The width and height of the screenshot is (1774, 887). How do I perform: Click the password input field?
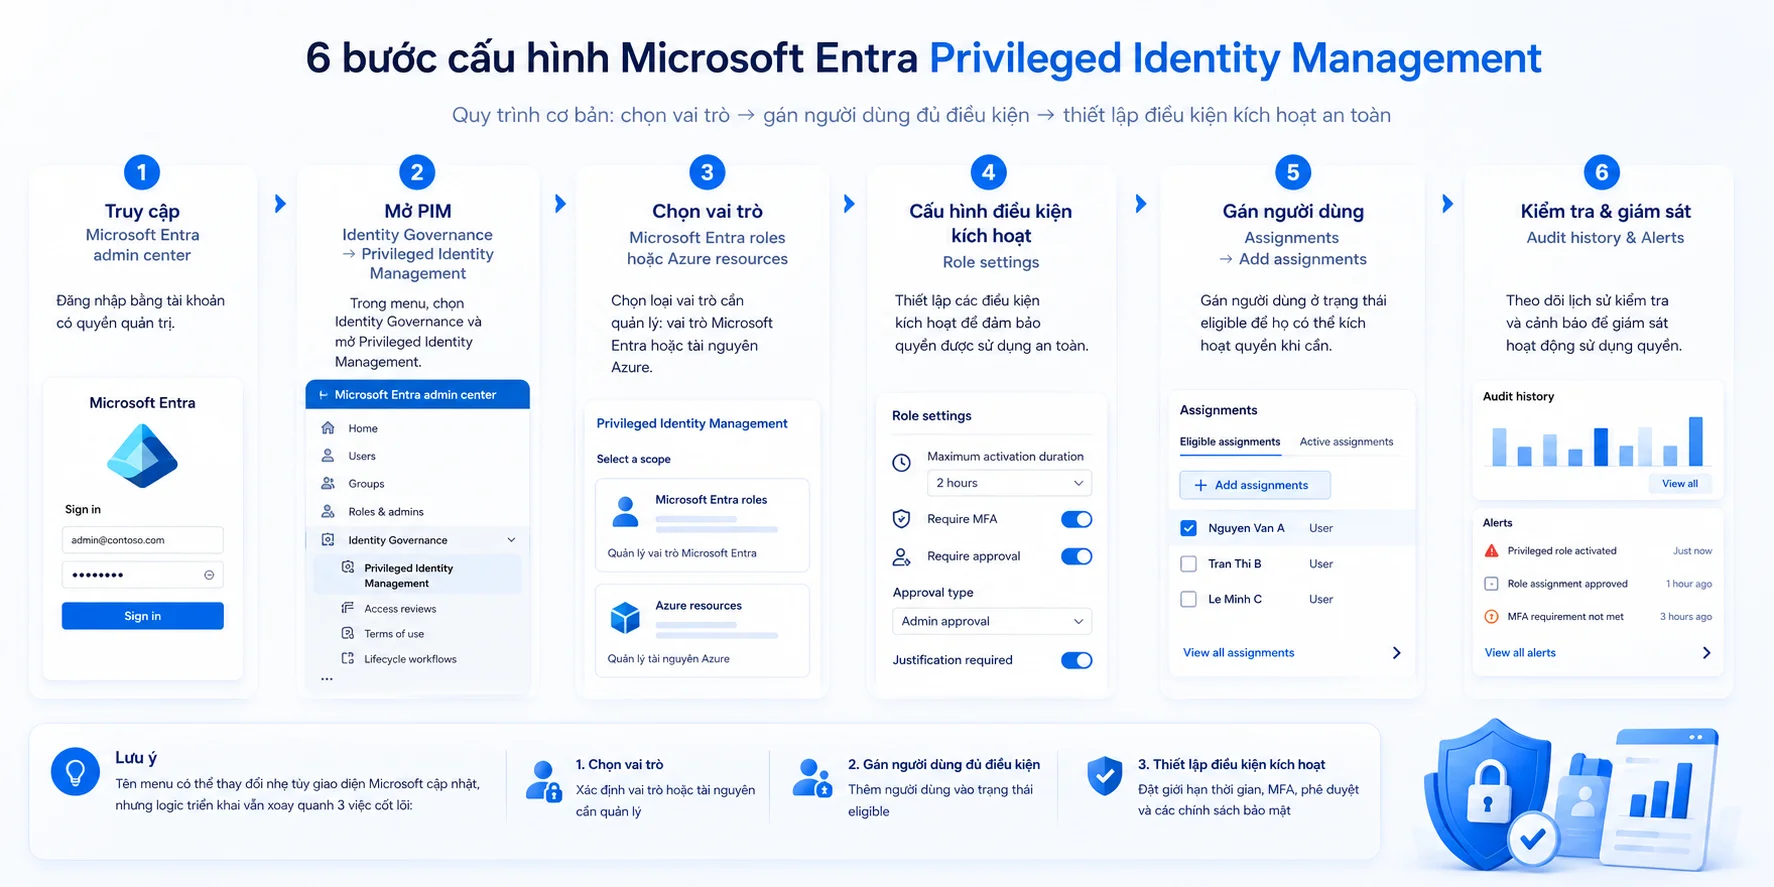pyautogui.click(x=142, y=575)
